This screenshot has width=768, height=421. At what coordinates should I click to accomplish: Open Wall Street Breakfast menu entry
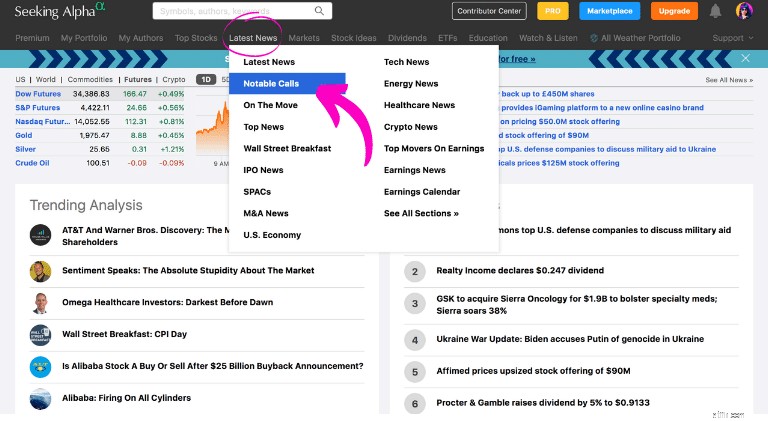[287, 148]
